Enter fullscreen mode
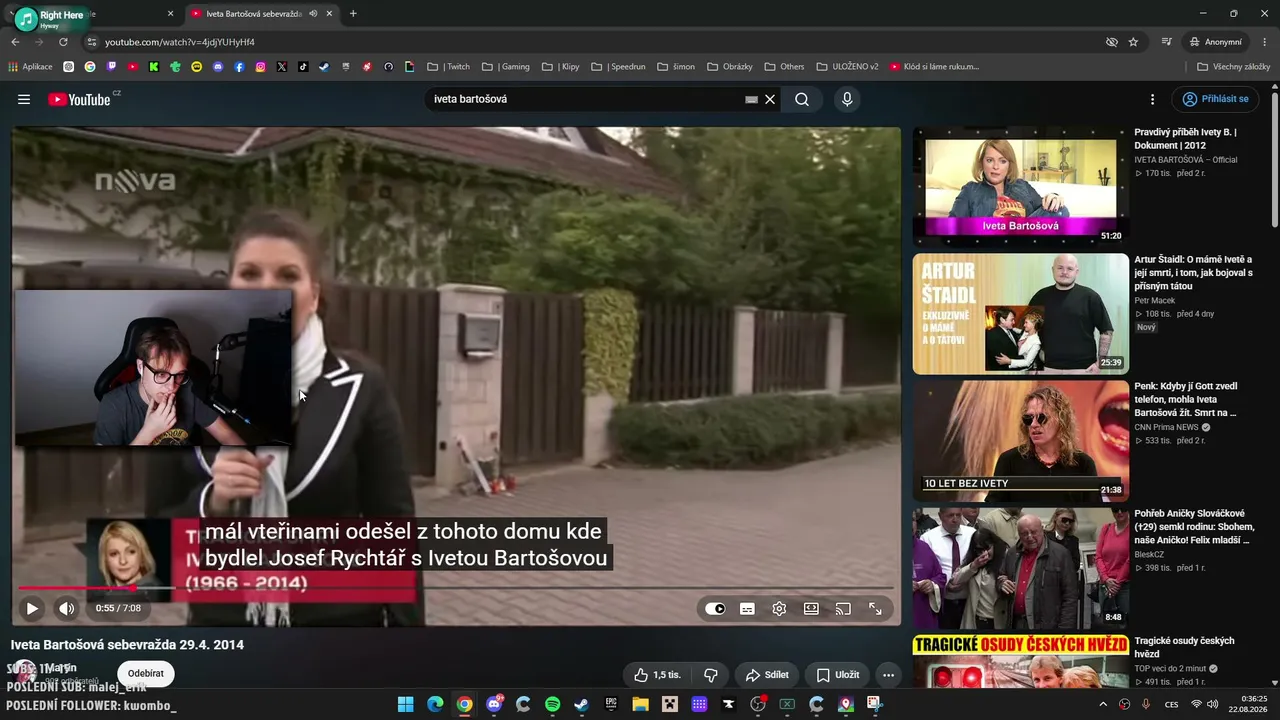Image resolution: width=1280 pixels, height=720 pixels. [875, 608]
